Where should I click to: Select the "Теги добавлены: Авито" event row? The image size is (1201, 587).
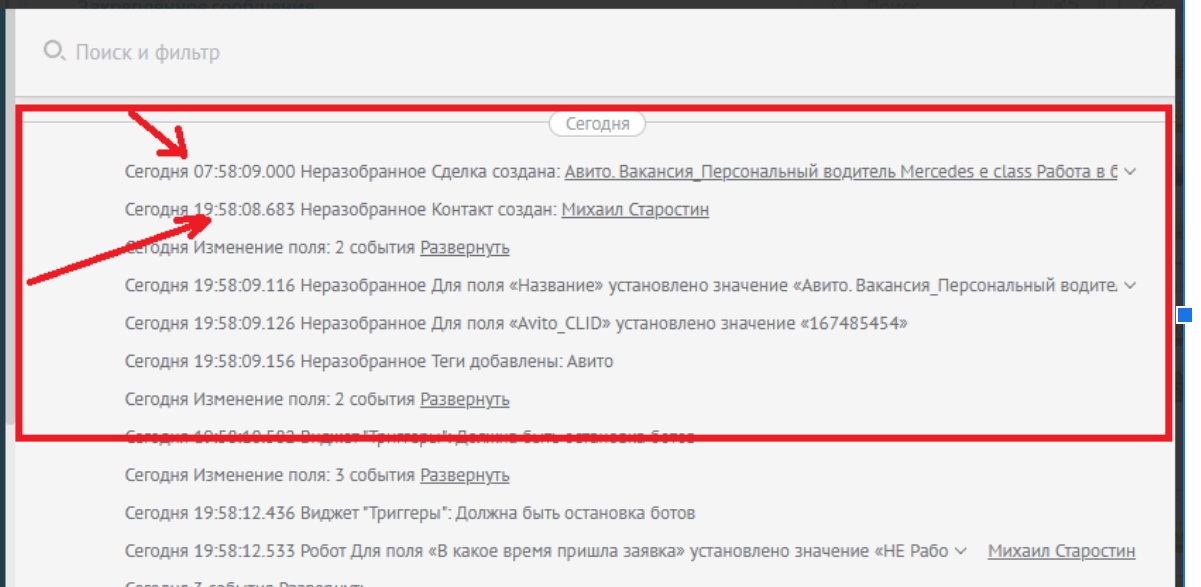pos(370,362)
